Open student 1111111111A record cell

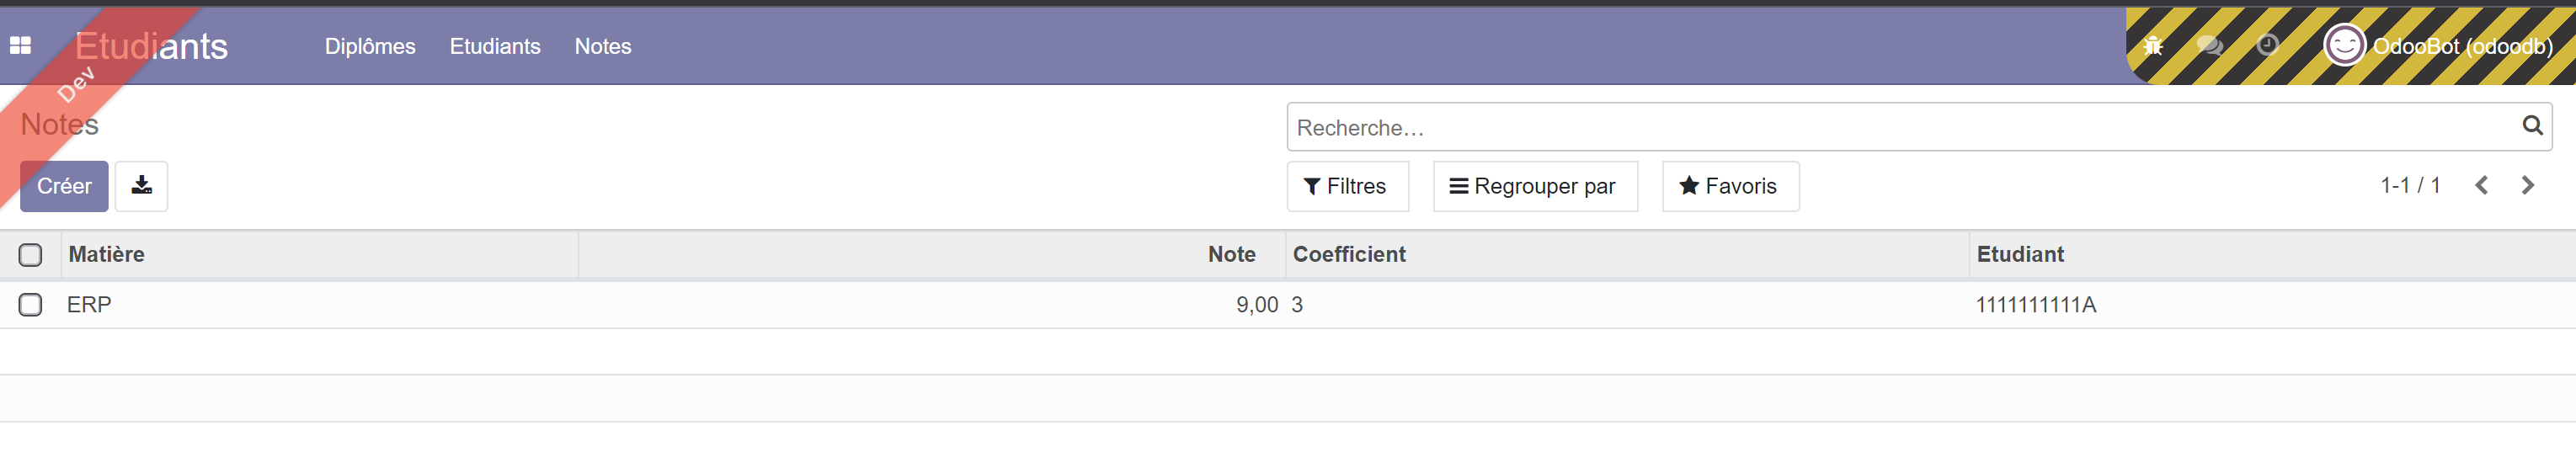2035,305
